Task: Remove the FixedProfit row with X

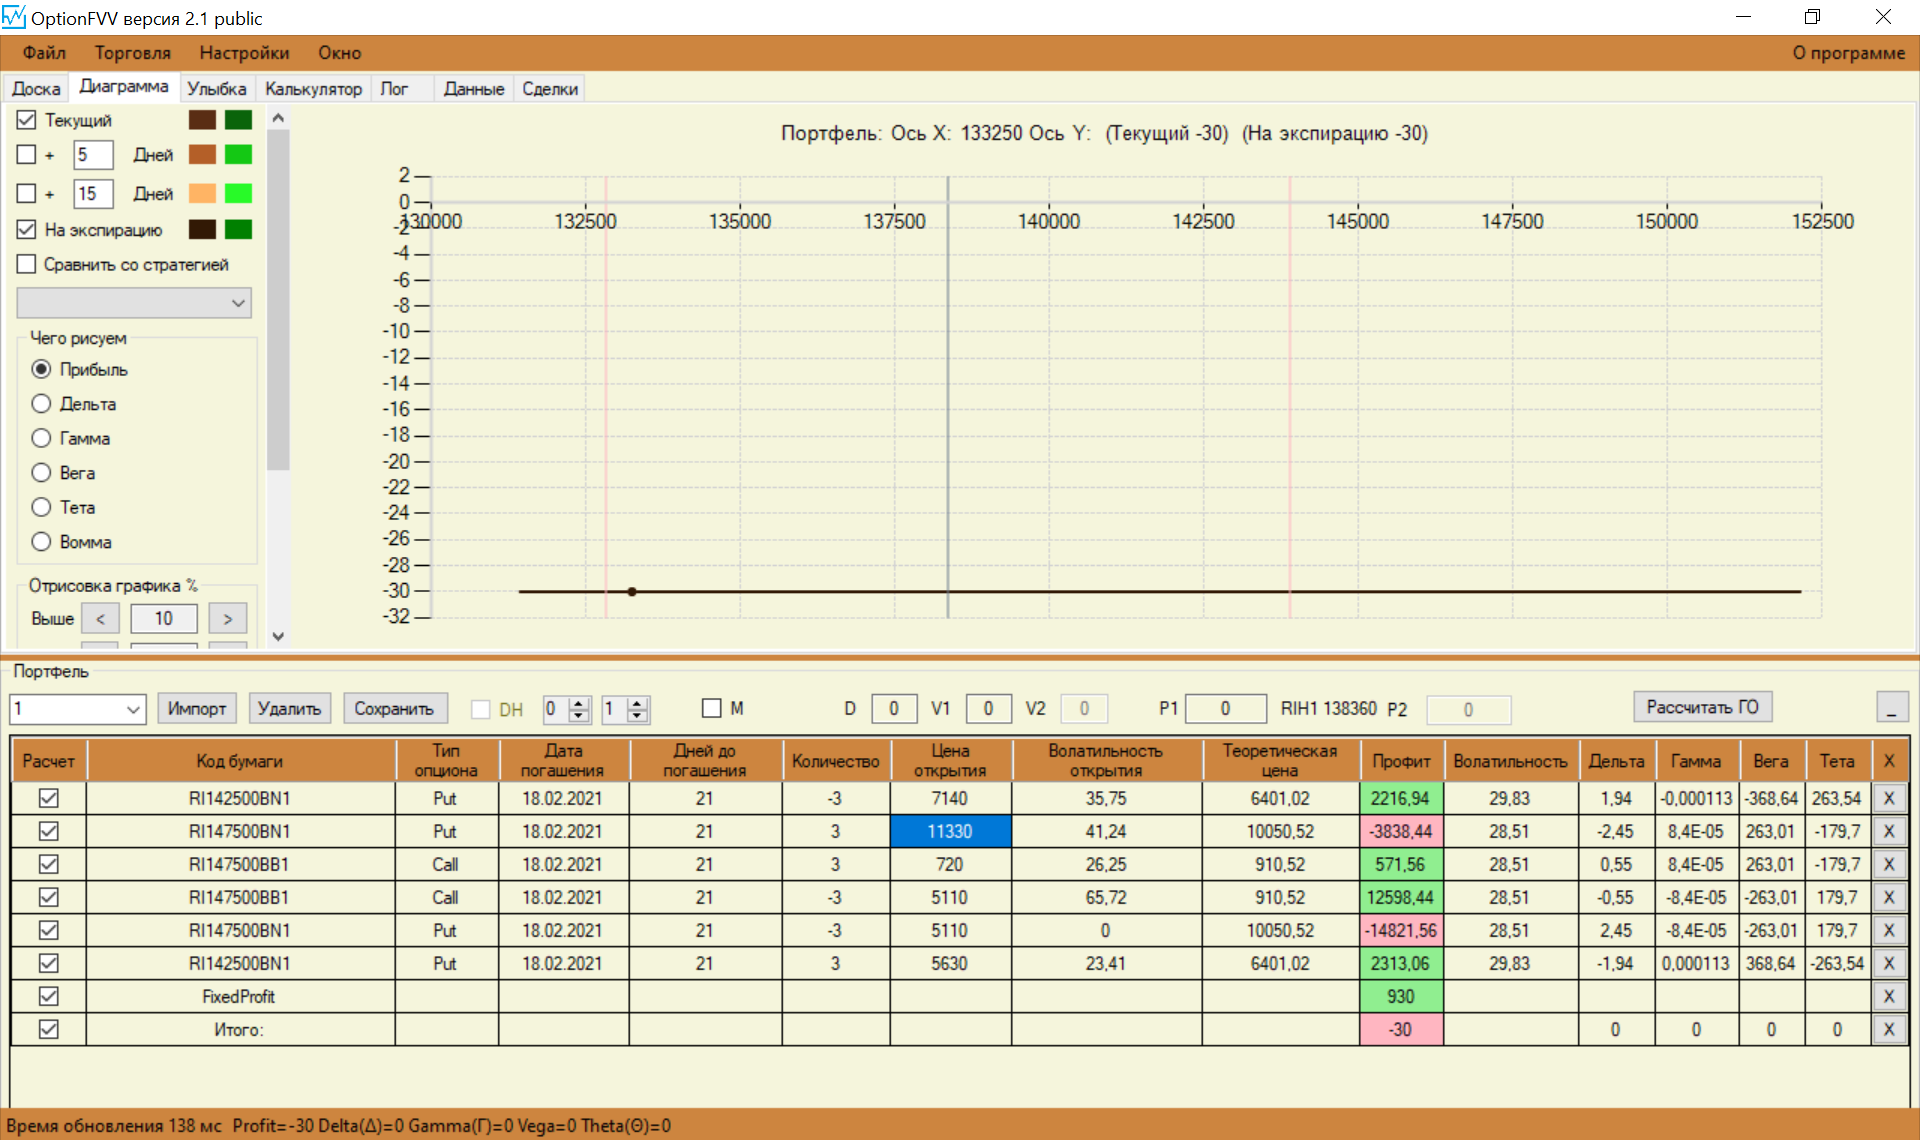Action: pyautogui.click(x=1888, y=996)
